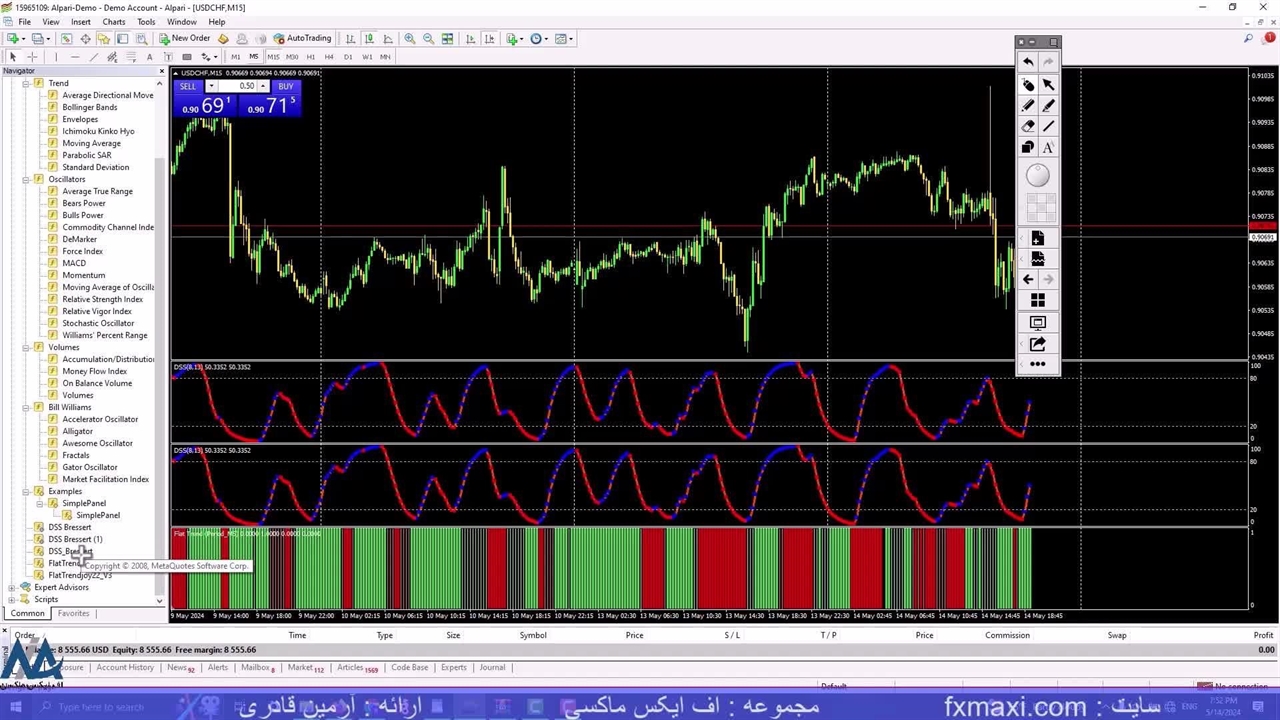The height and width of the screenshot is (720, 1280).
Task: Expand the Expert Advisors tree node
Action: coord(12,587)
